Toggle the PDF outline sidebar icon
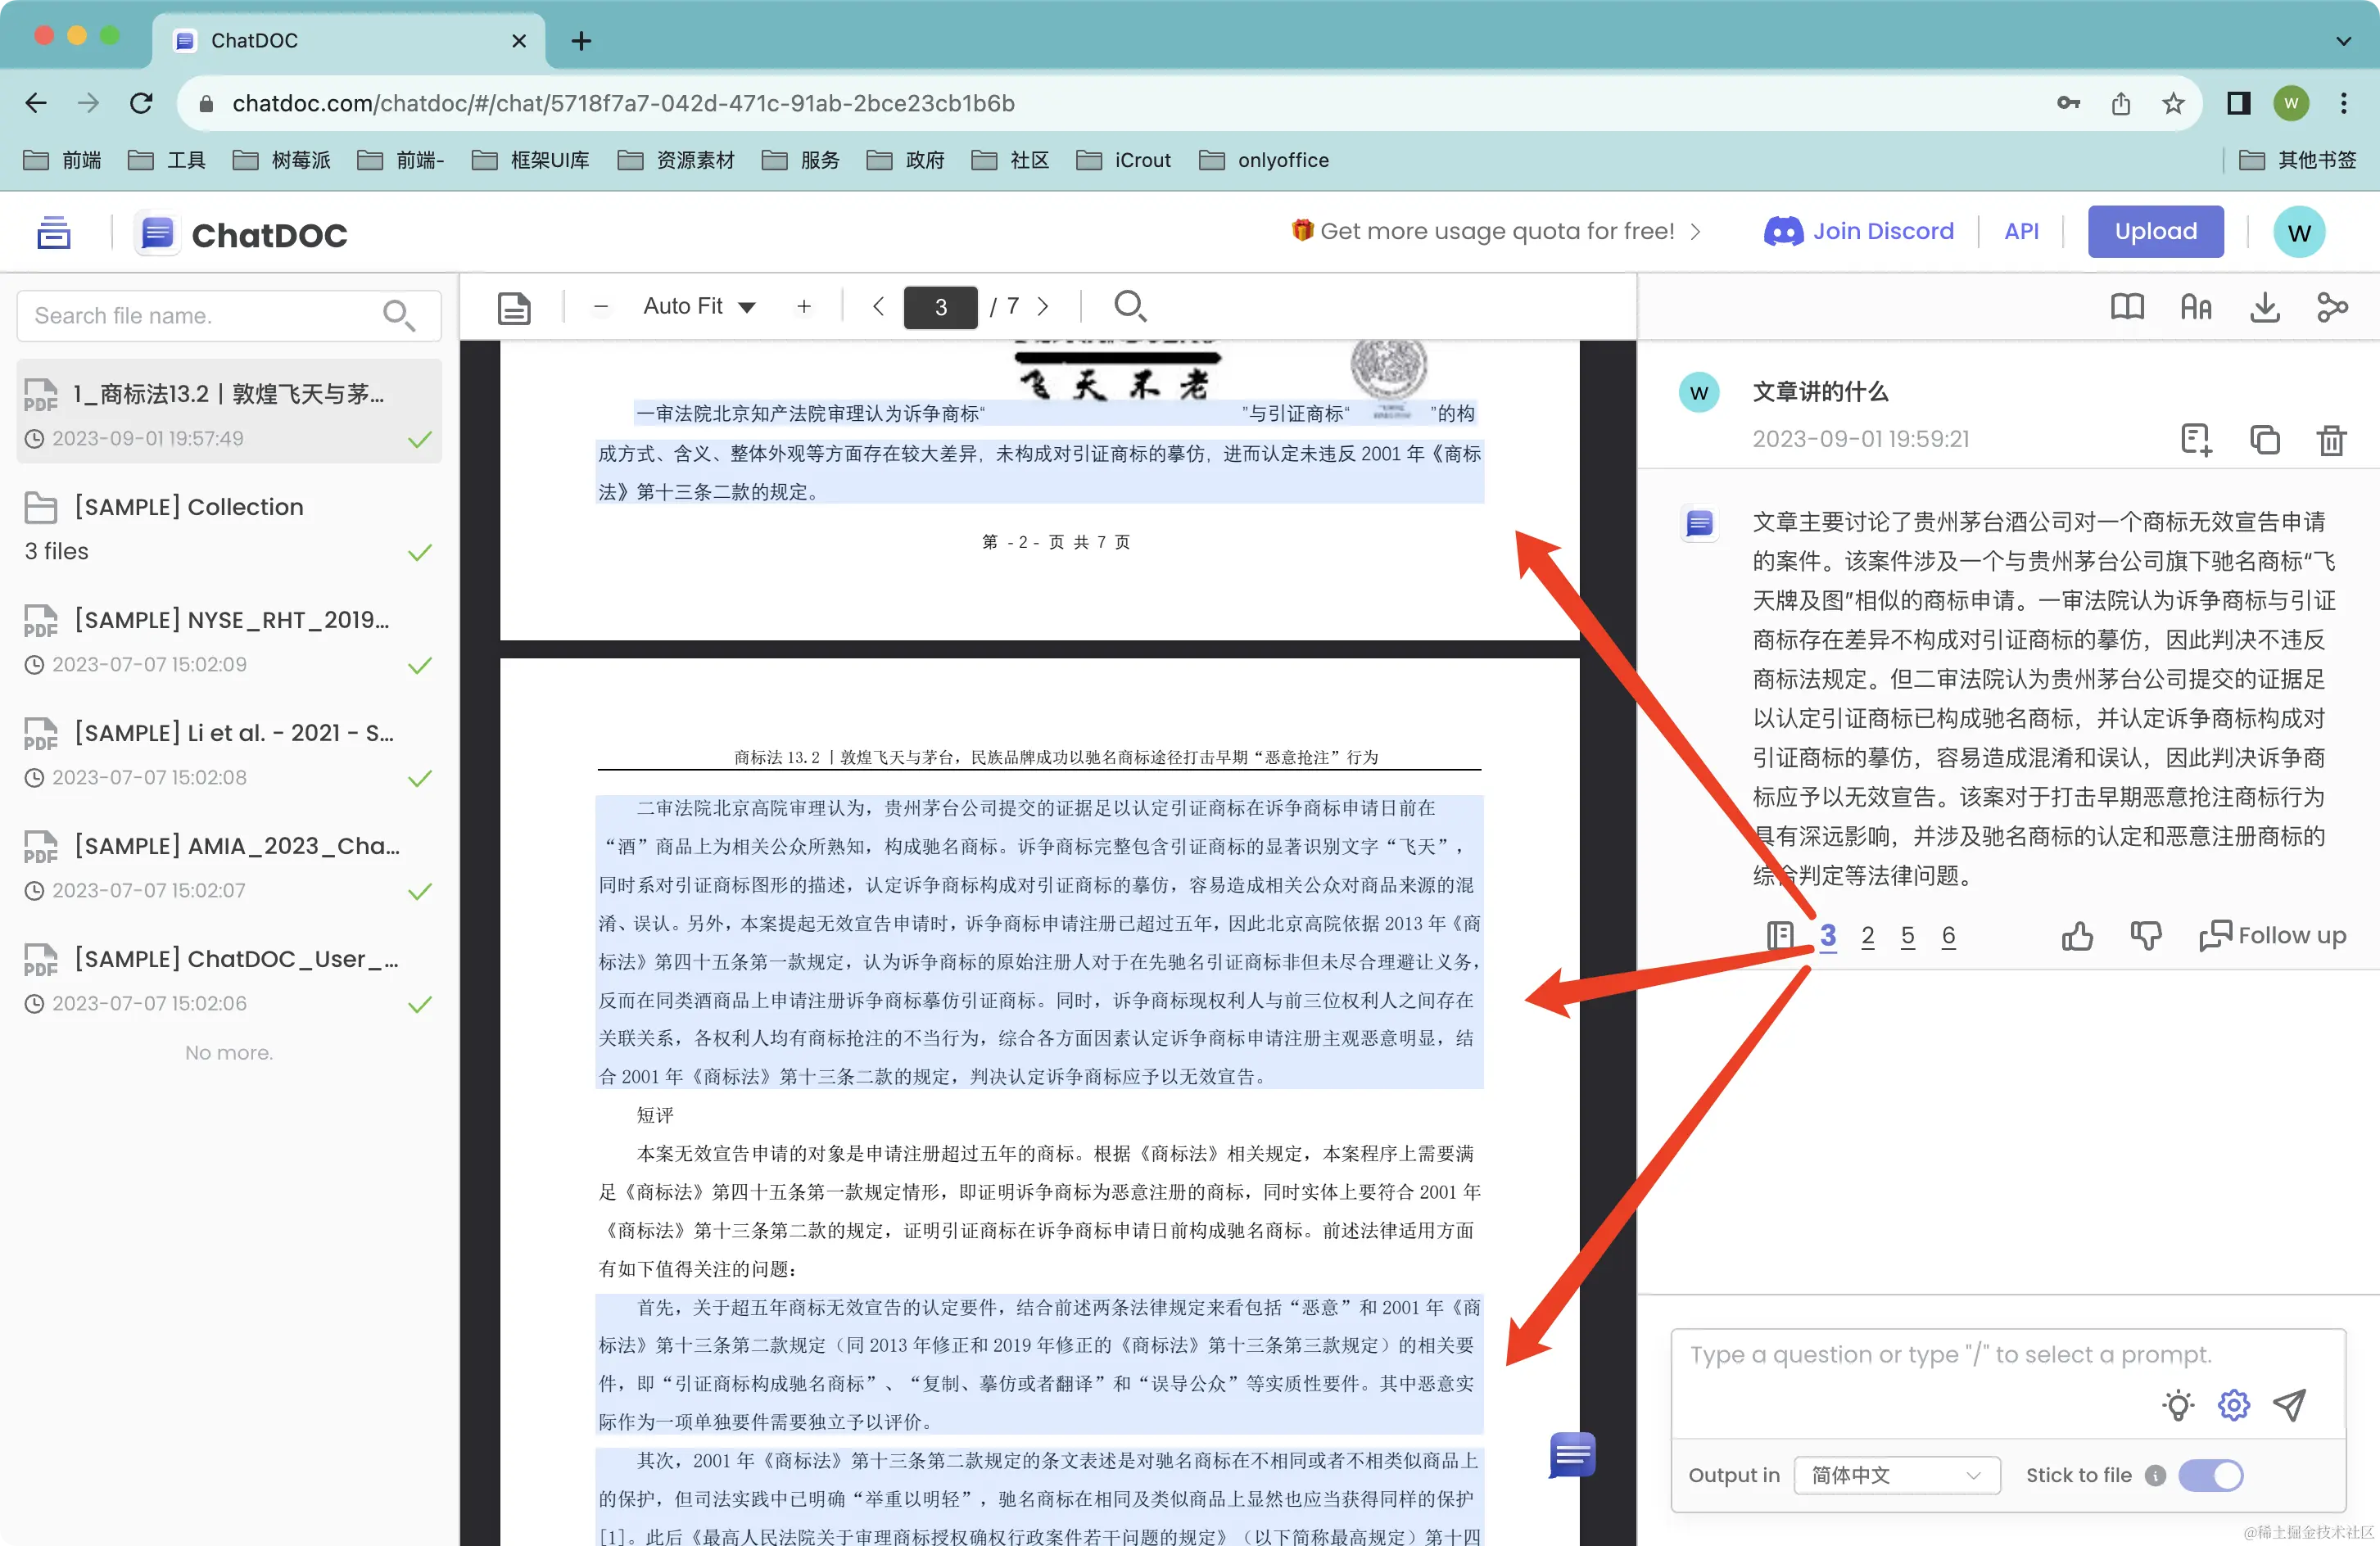2380x1546 pixels. [514, 307]
